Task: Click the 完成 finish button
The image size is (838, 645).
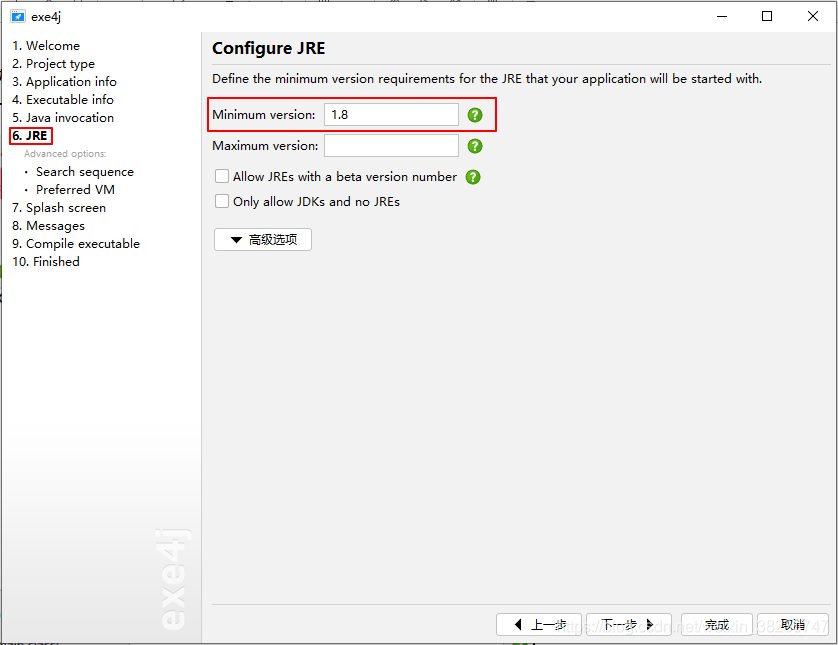Action: click(717, 624)
